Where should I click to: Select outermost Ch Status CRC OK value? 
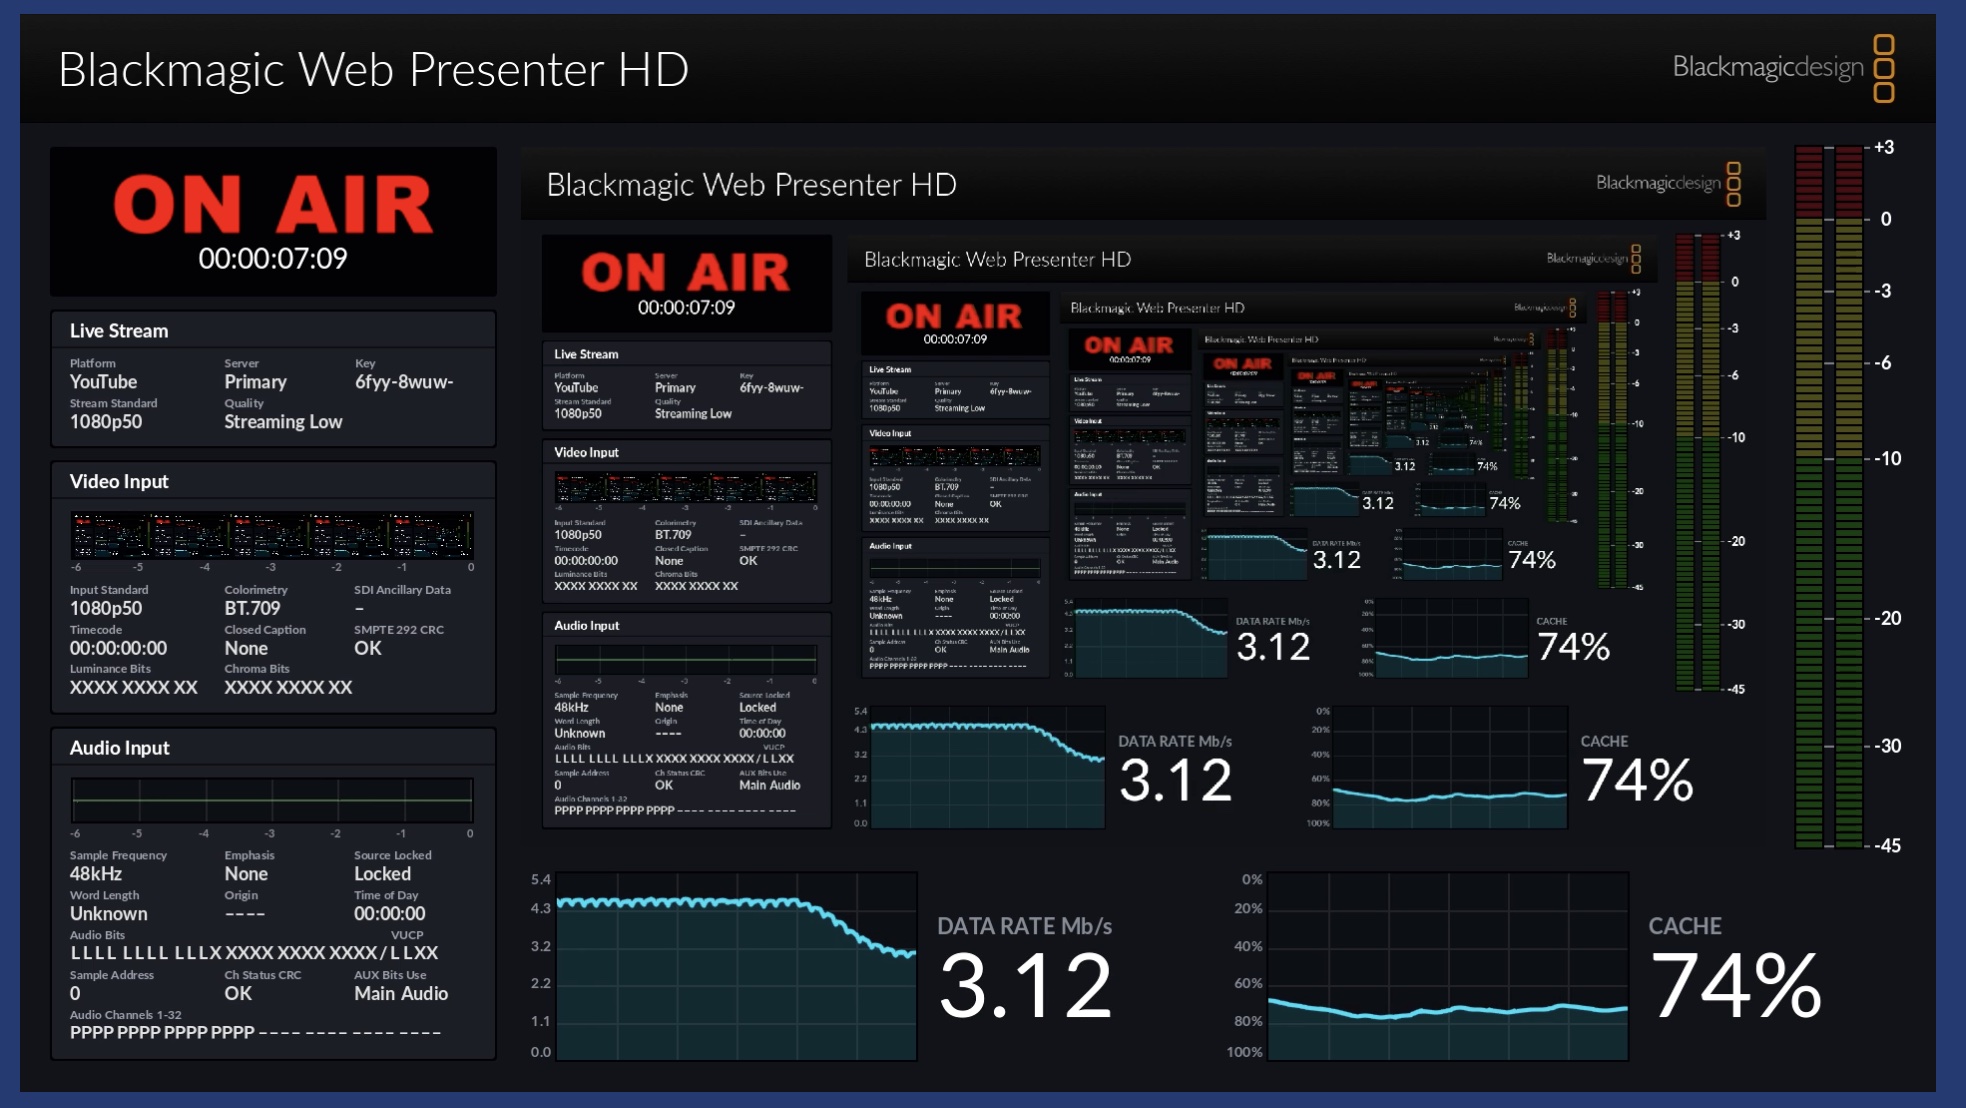(x=238, y=994)
